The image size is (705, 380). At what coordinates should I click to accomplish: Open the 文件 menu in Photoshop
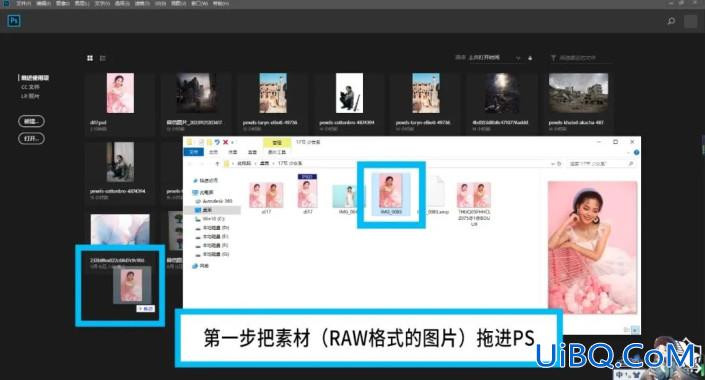23,4
